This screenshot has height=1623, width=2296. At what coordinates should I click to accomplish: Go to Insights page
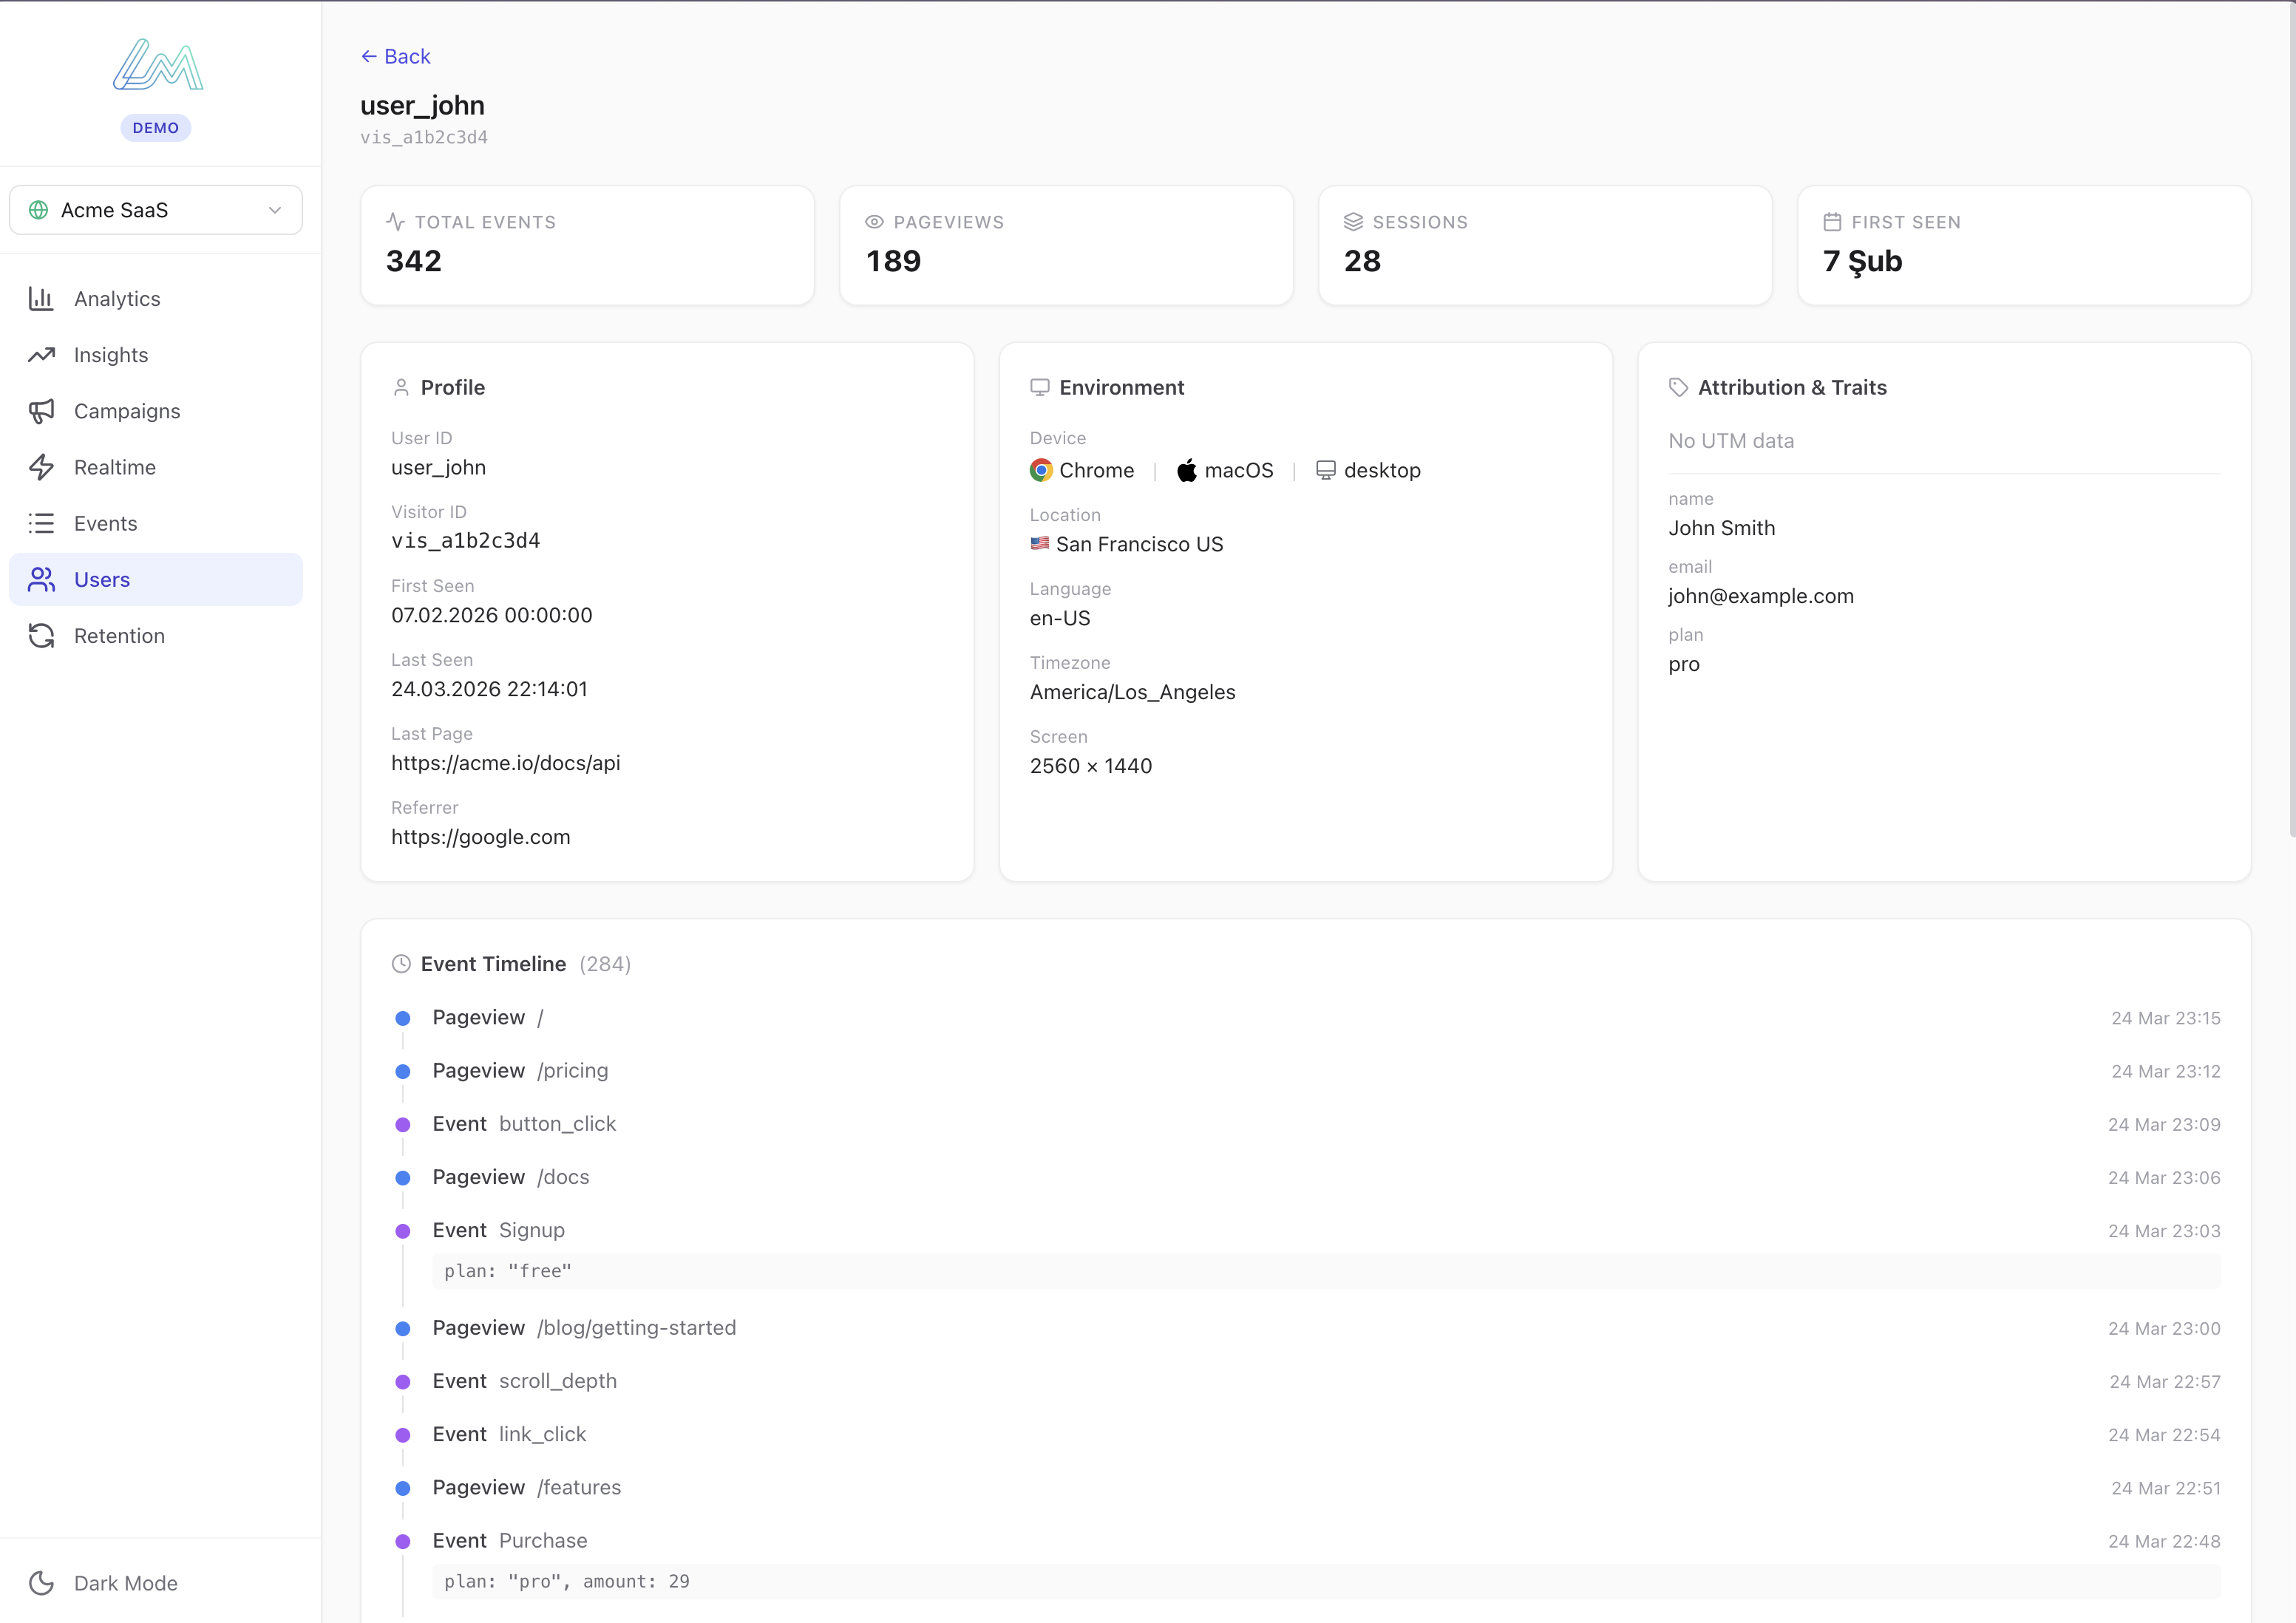coord(156,355)
